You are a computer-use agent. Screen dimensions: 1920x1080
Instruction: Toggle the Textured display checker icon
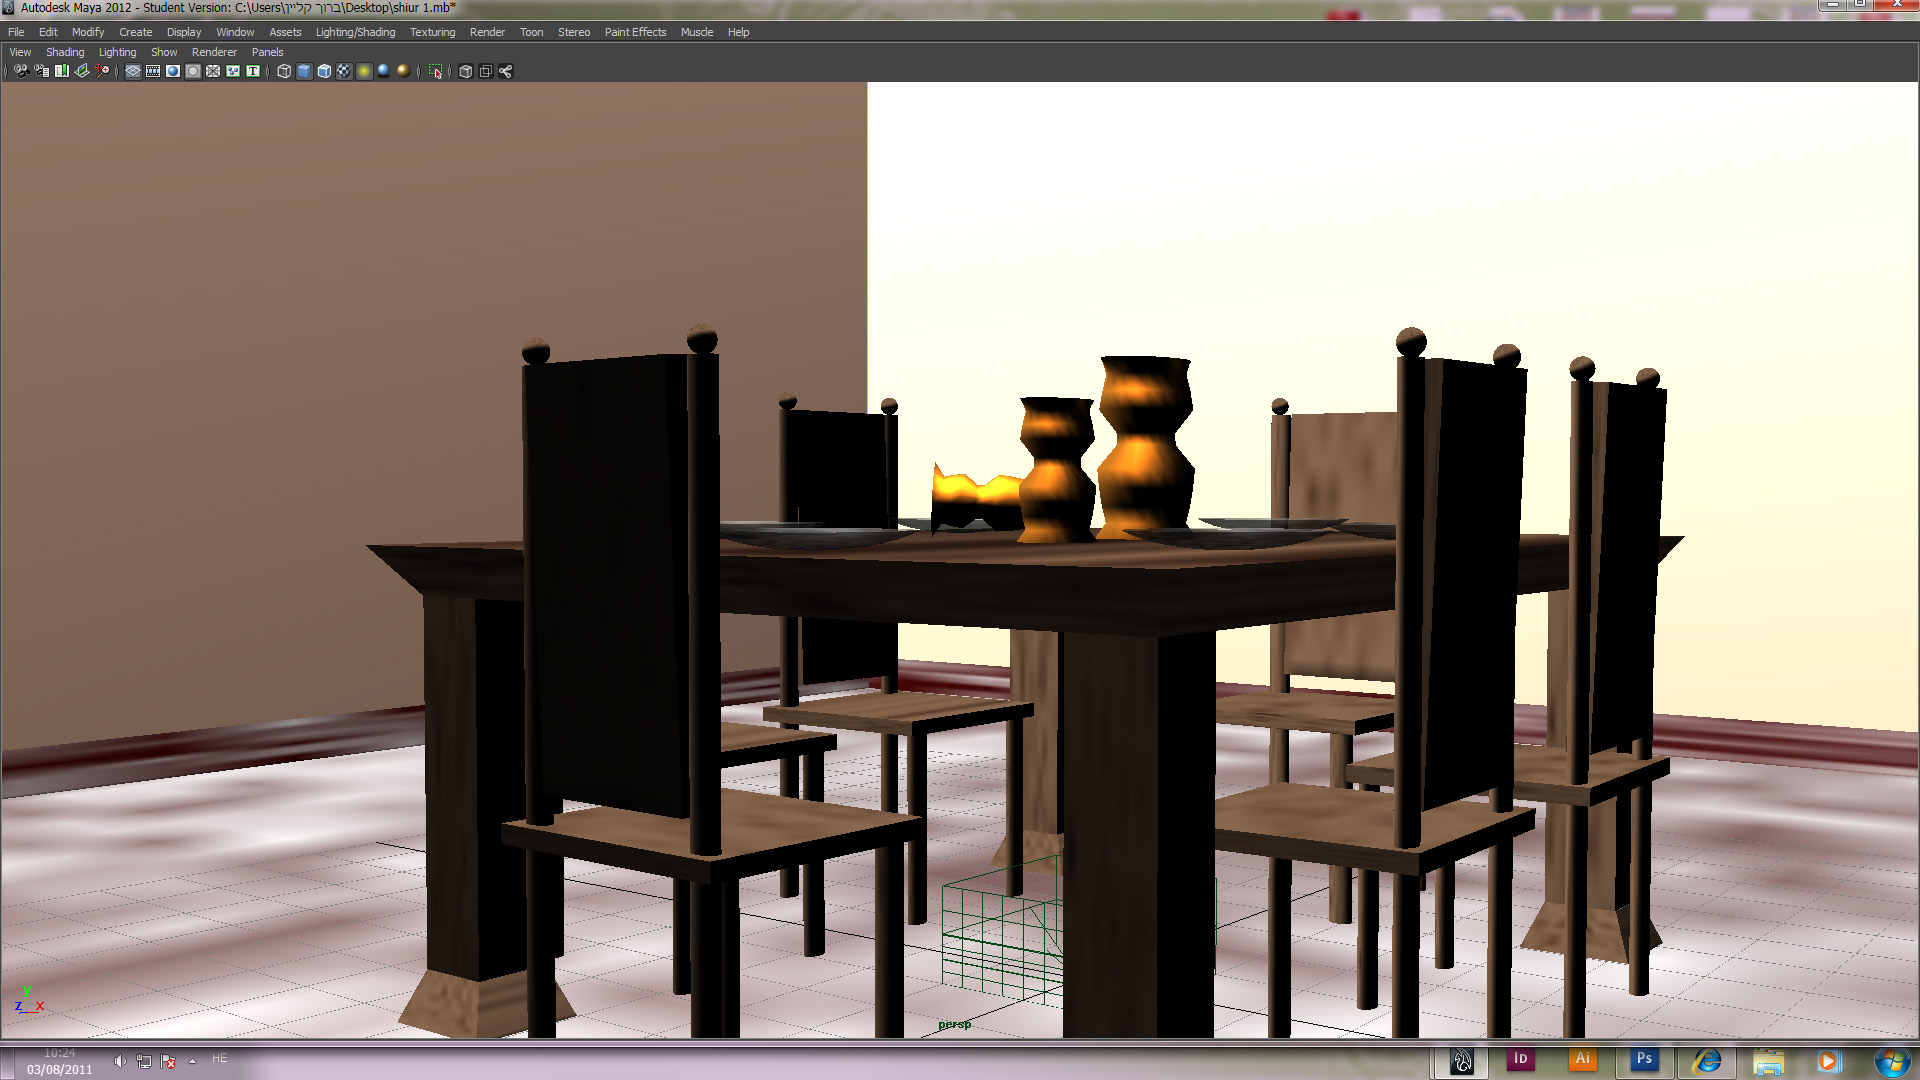tap(344, 71)
